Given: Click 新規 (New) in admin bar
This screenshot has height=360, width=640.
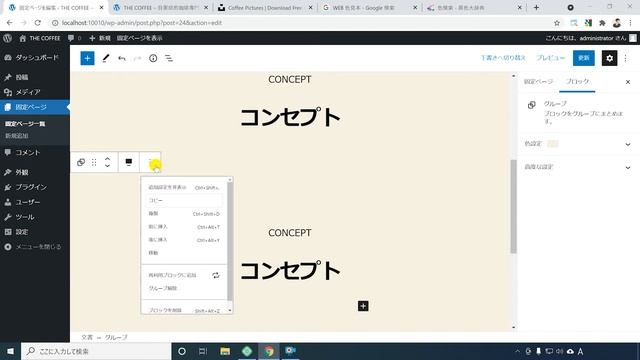Looking at the screenshot, I should click(100, 38).
